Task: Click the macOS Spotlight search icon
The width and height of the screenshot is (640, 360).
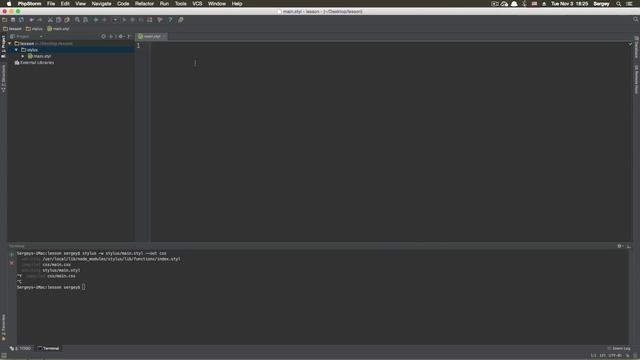Action: (x=619, y=4)
